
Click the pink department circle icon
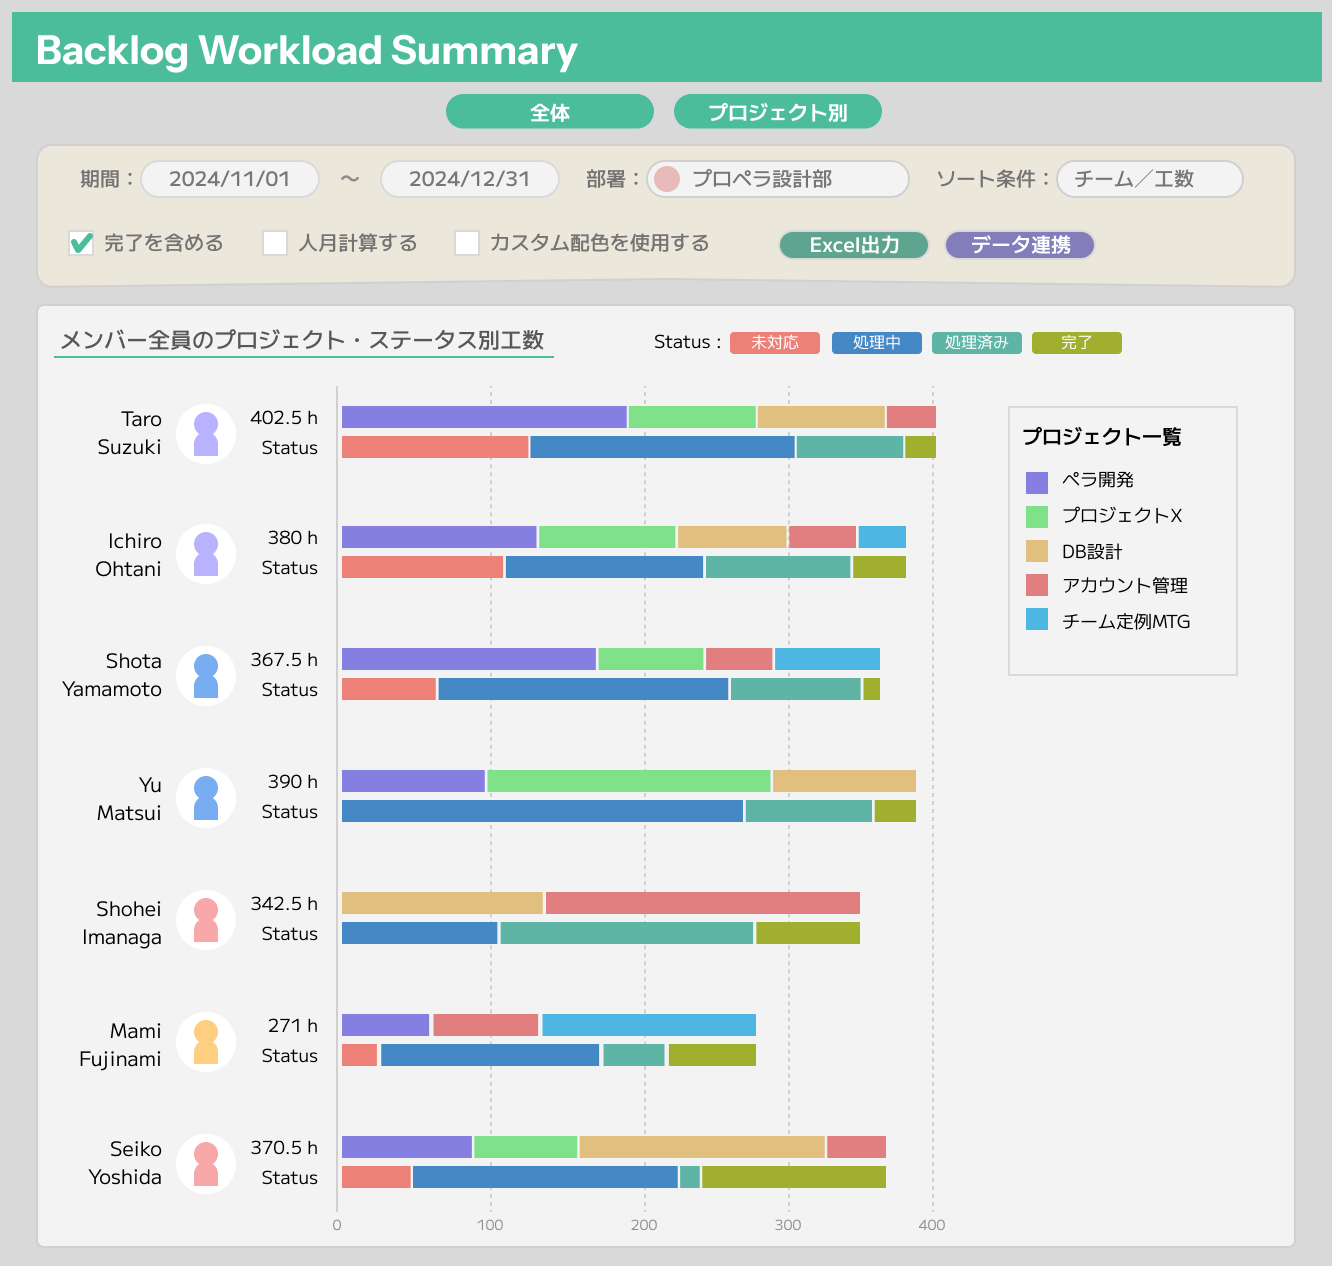[x=667, y=179]
